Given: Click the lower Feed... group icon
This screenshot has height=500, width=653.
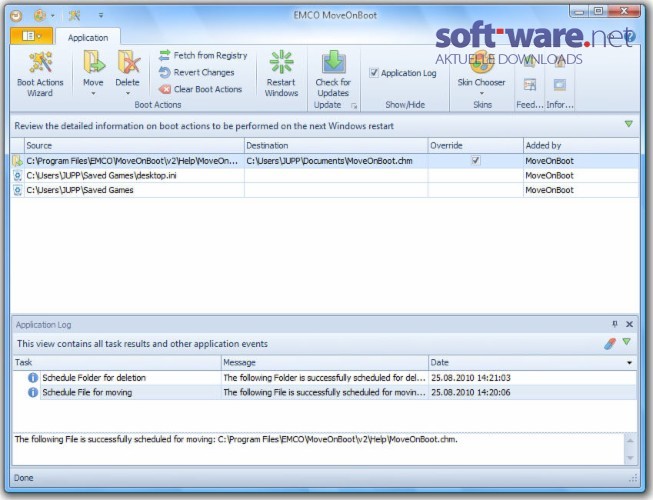Looking at the screenshot, I should click(x=530, y=85).
